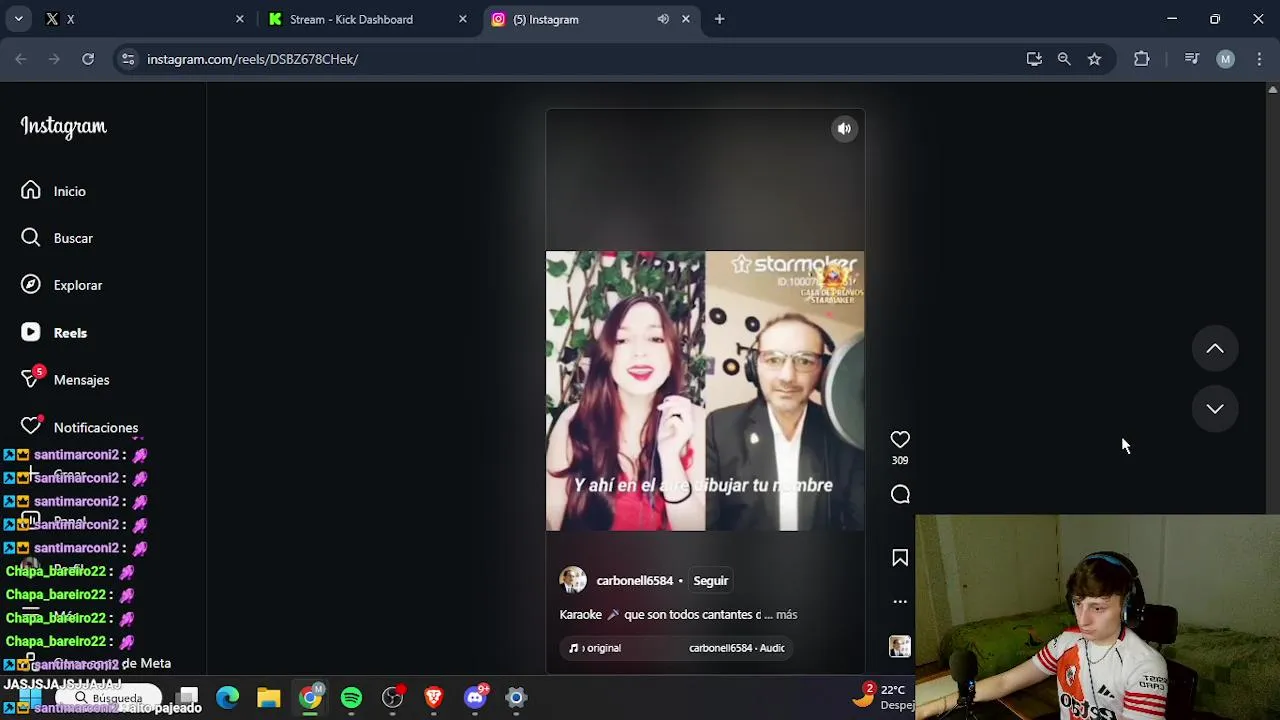This screenshot has width=1280, height=720.
Task: Open a new browser tab
Action: 719,19
